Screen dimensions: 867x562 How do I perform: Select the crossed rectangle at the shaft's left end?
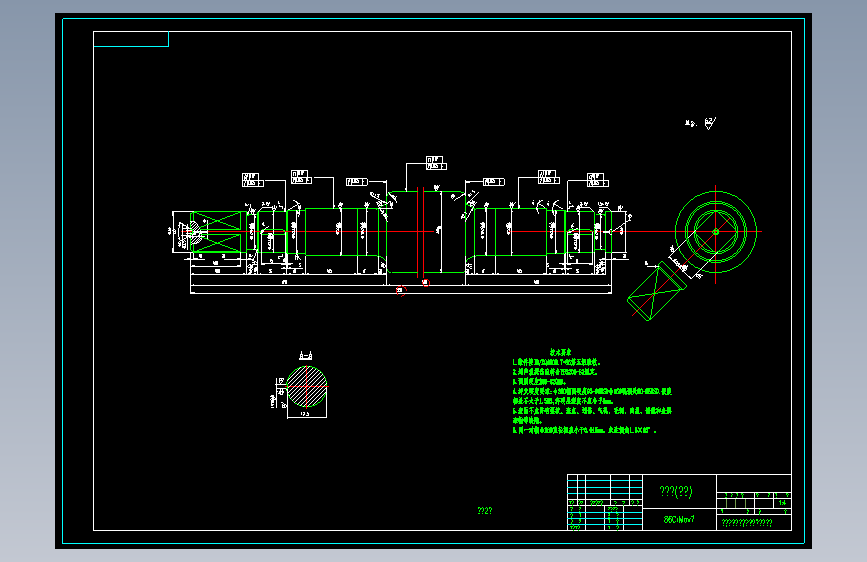[218, 232]
